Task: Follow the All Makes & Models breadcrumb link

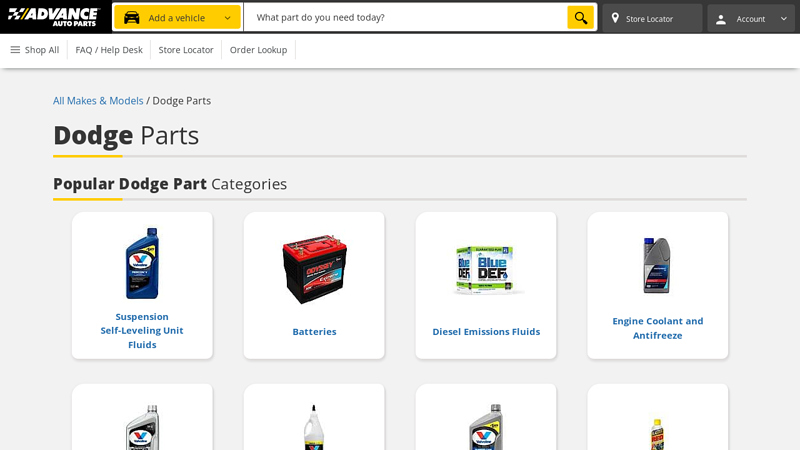Action: 98,101
